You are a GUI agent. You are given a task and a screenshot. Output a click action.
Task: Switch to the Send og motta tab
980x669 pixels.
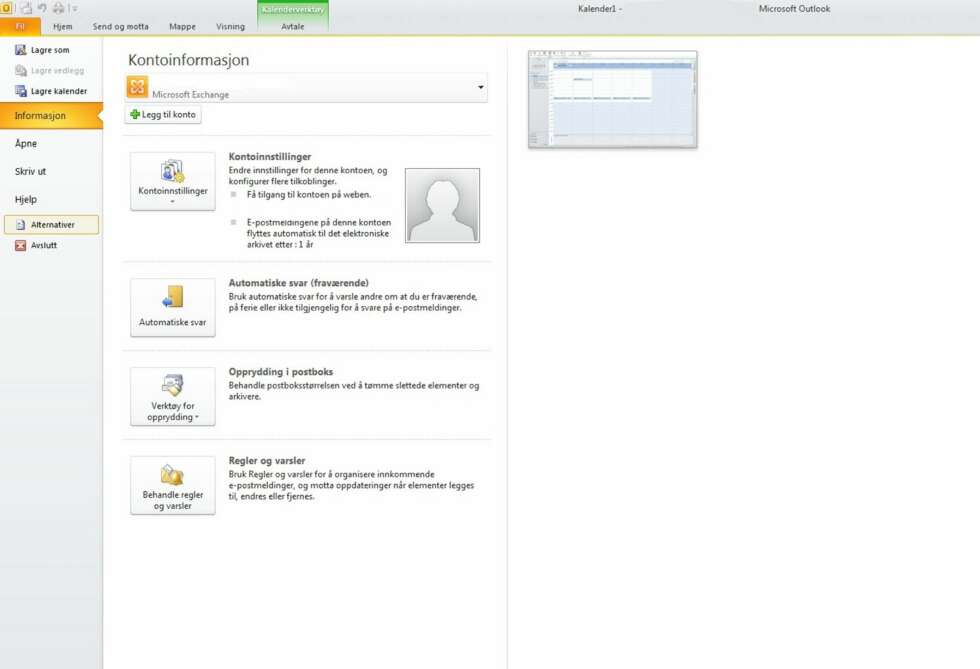click(x=121, y=26)
